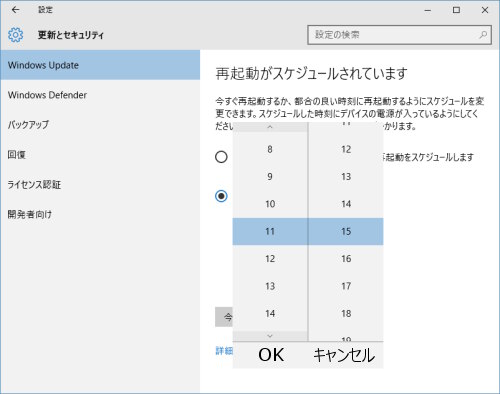This screenshot has height=394, width=500.
Task: Dismiss the time picker with キャンセル
Action: tap(345, 355)
